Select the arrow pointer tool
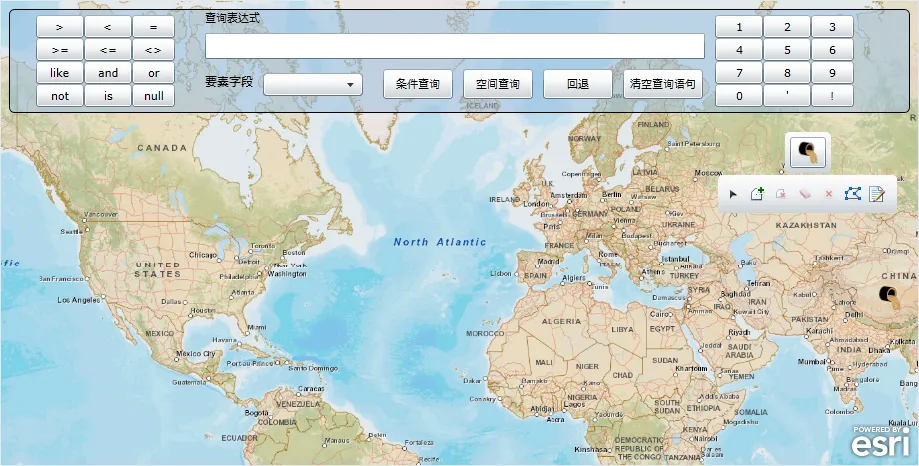 (x=733, y=194)
